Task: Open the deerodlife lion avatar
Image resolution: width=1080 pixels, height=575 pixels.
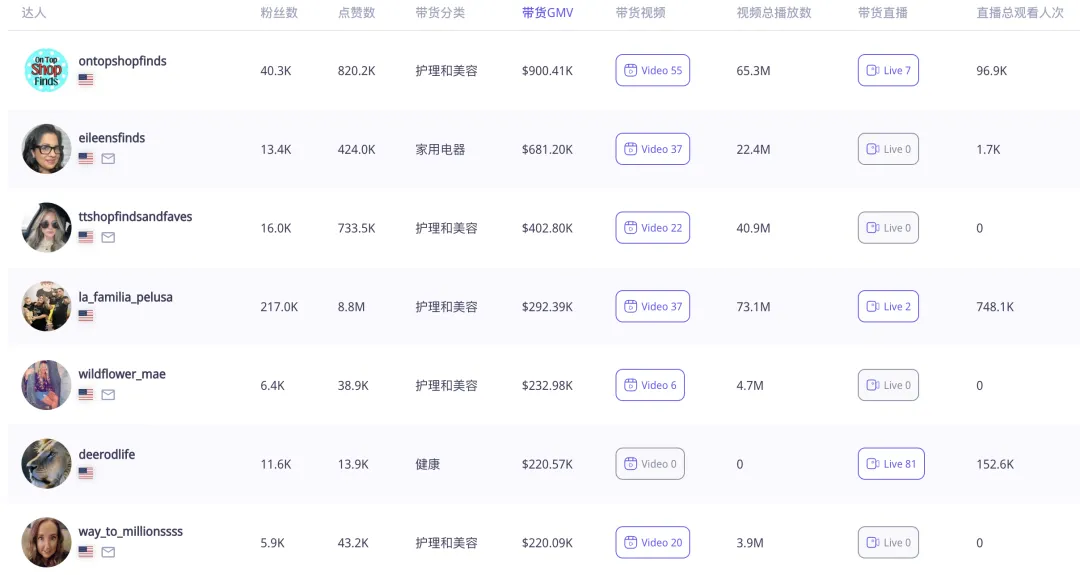Action: tap(46, 464)
